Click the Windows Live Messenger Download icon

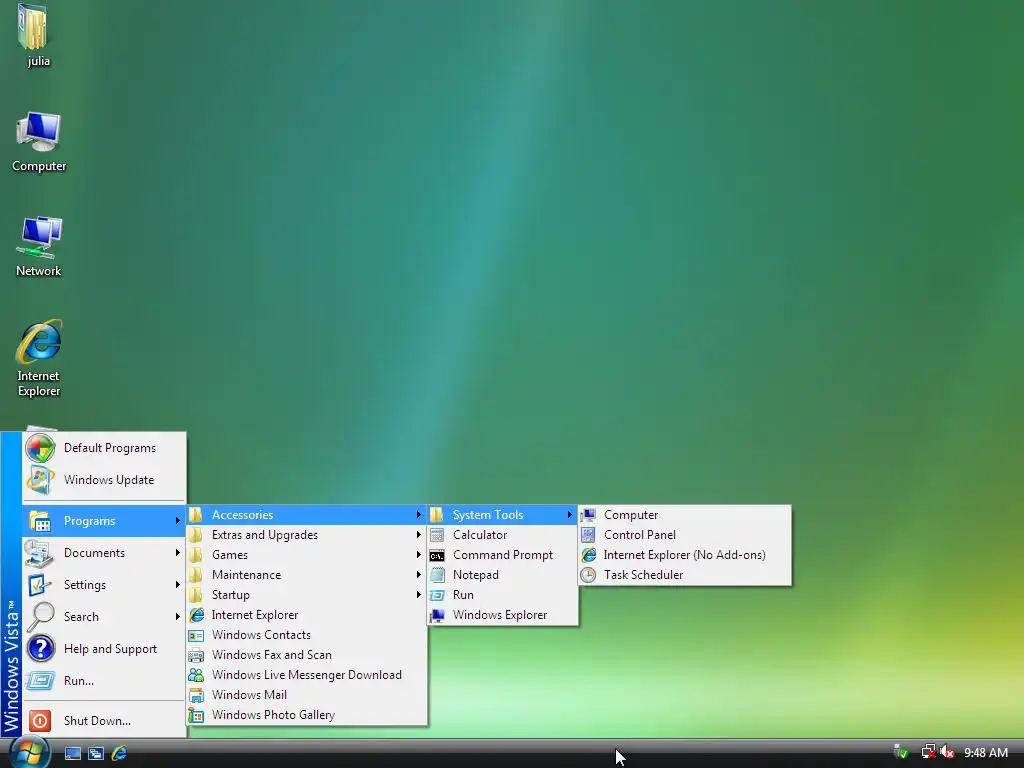196,675
